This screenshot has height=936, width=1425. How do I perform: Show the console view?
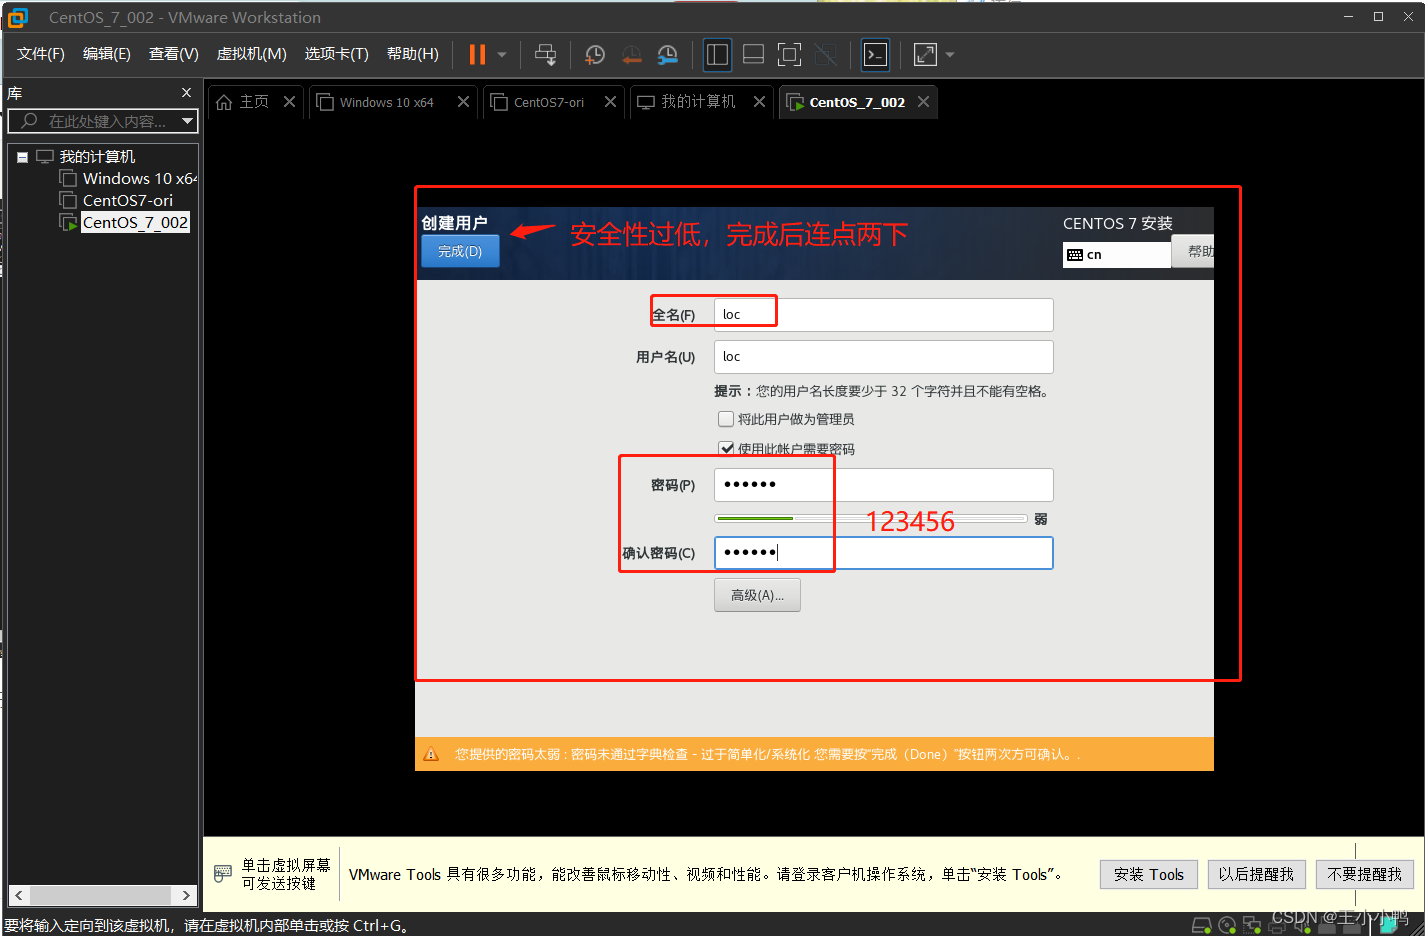[875, 55]
